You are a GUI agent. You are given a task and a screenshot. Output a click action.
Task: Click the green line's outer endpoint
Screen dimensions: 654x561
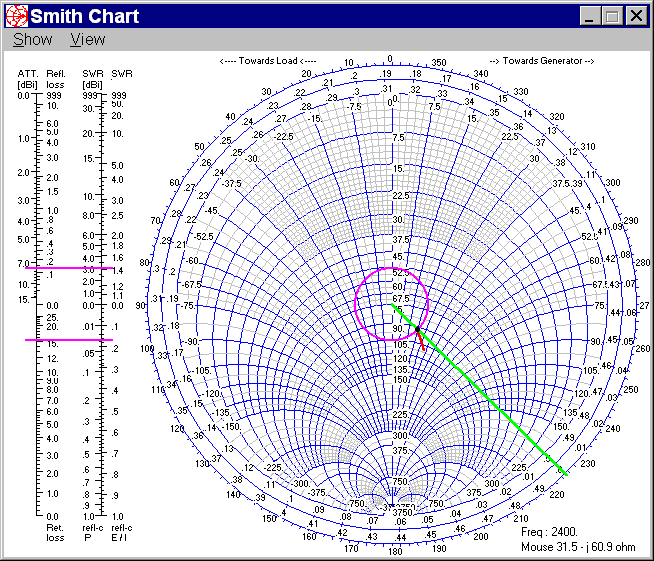click(566, 474)
